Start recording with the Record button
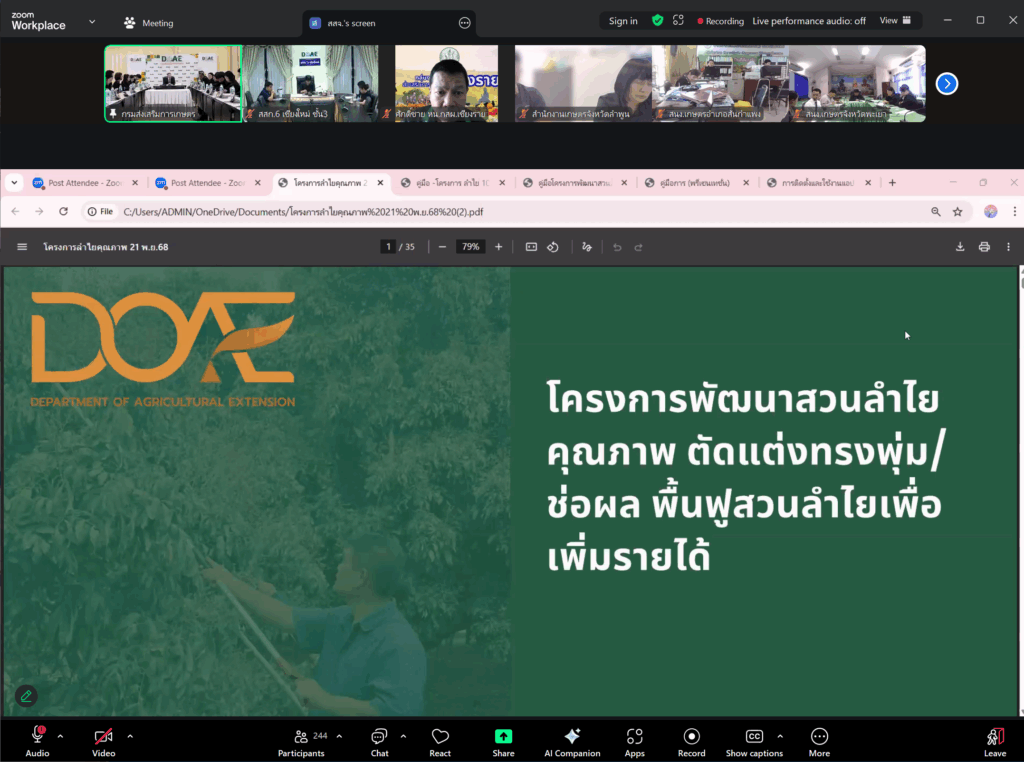The image size is (1024, 762). click(x=691, y=741)
